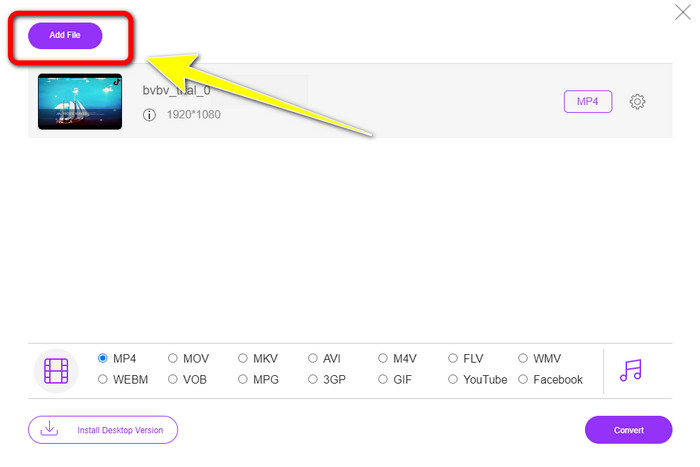Click download icon in Install Desktop Version
The width and height of the screenshot is (700, 467).
click(x=49, y=429)
